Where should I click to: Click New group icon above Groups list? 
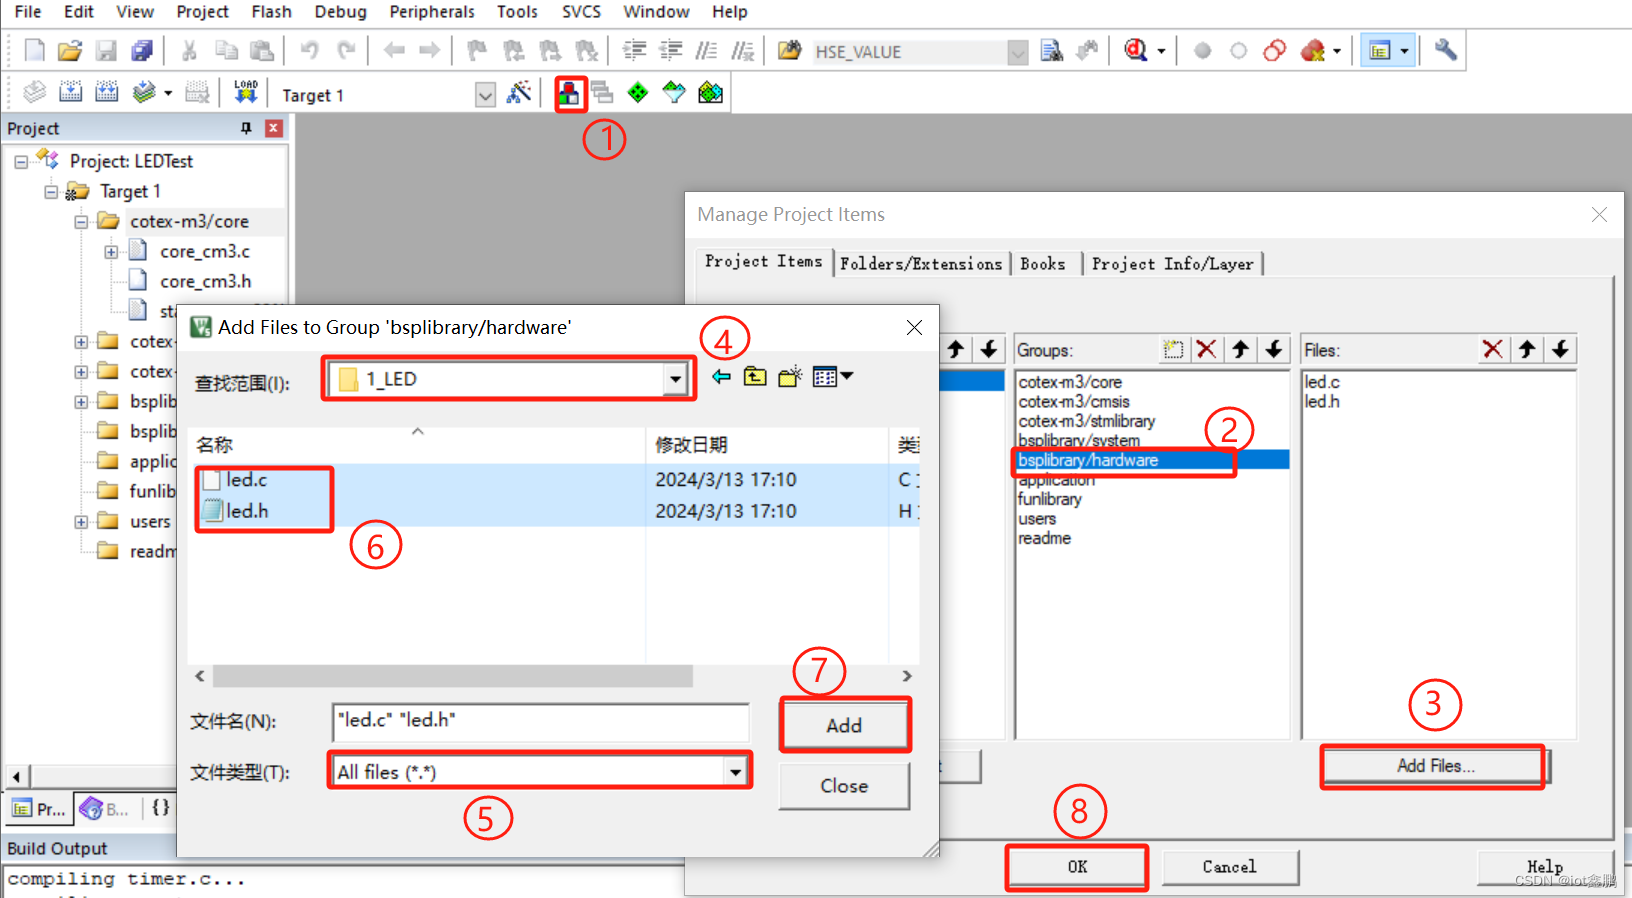[1173, 349]
